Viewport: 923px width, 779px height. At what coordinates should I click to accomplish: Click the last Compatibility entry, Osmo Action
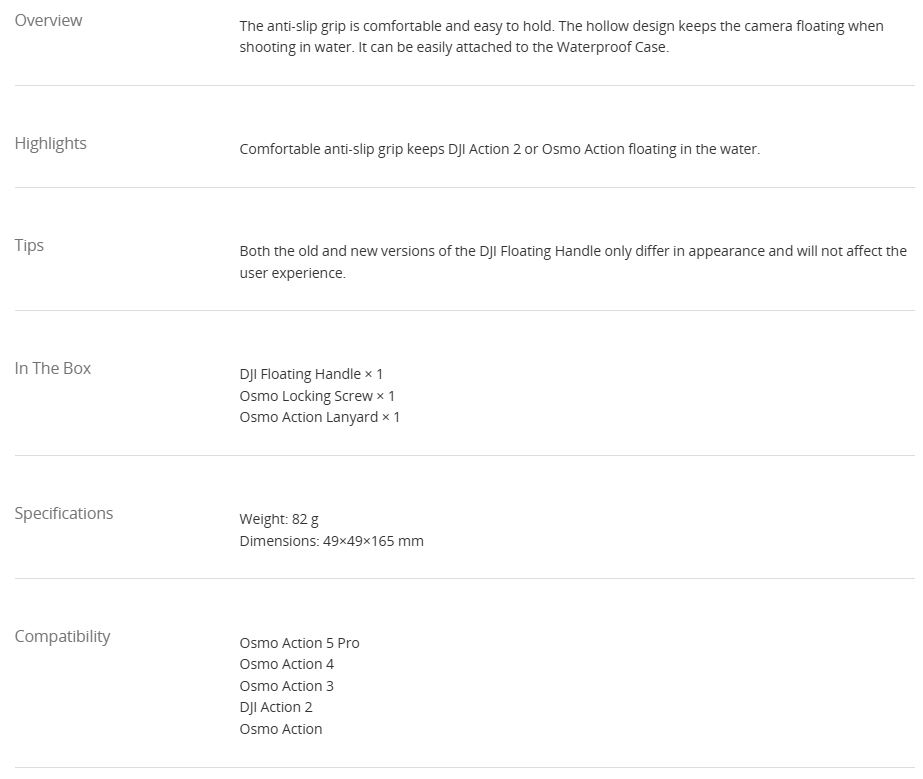(x=280, y=729)
